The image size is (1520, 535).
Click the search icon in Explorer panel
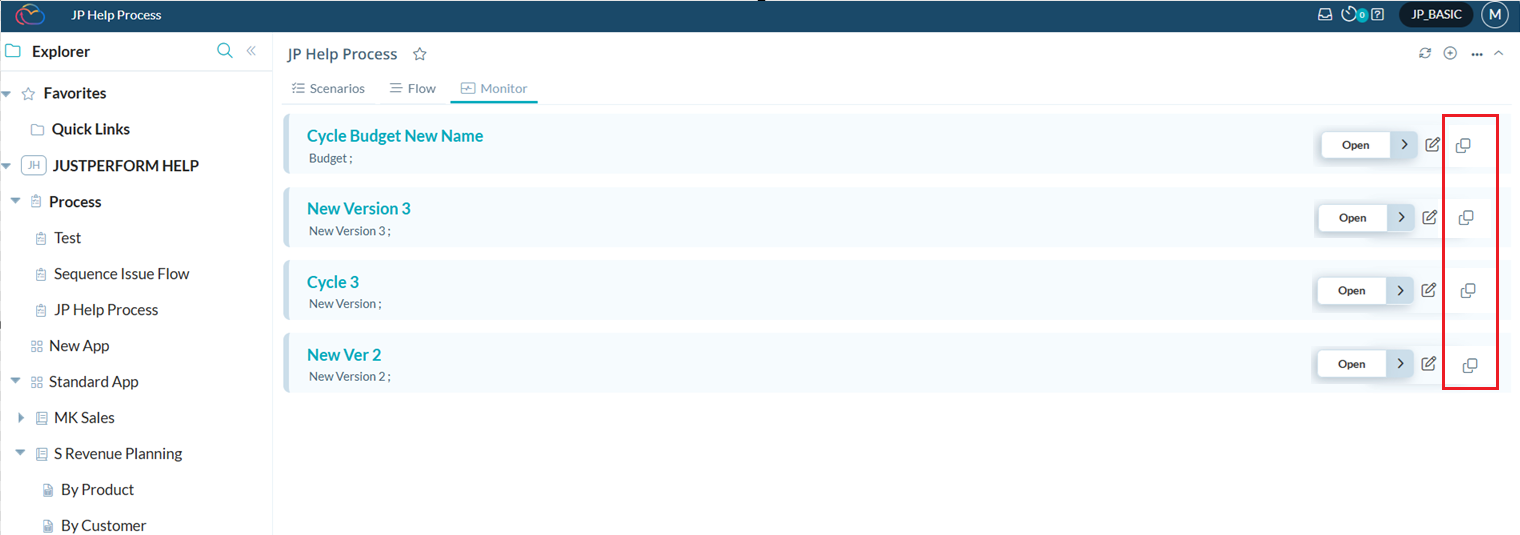coord(225,51)
